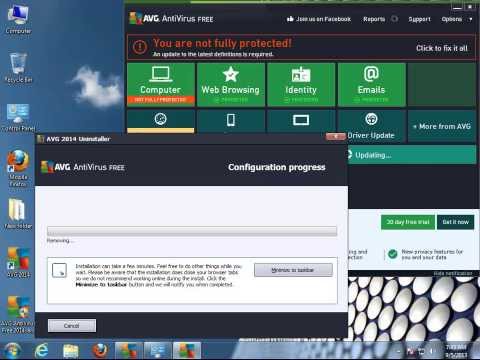
Task: Launch Firefox from the taskbar
Action: (x=100, y=351)
